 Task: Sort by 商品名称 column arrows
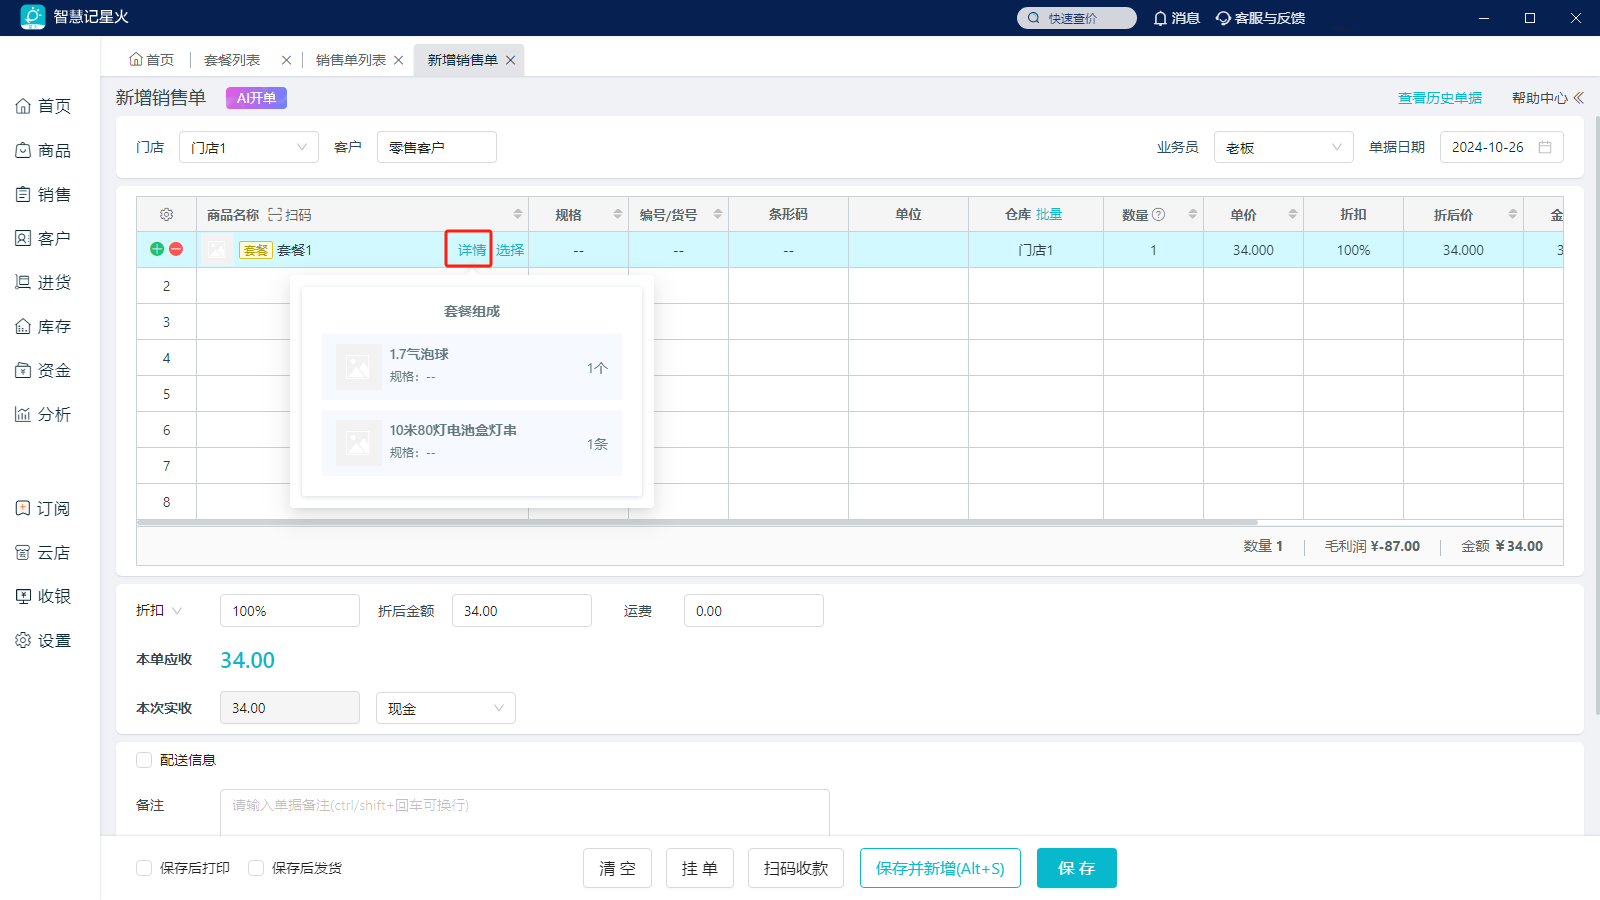point(518,214)
